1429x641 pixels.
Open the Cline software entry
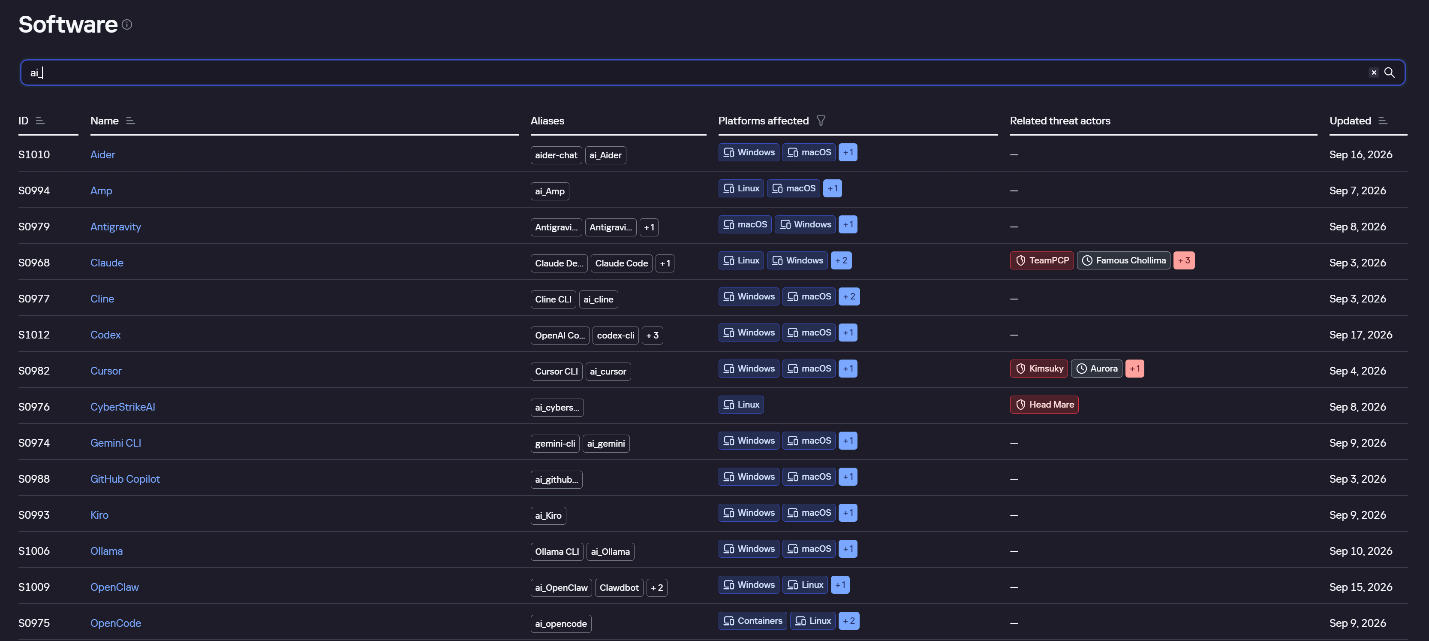click(x=102, y=298)
